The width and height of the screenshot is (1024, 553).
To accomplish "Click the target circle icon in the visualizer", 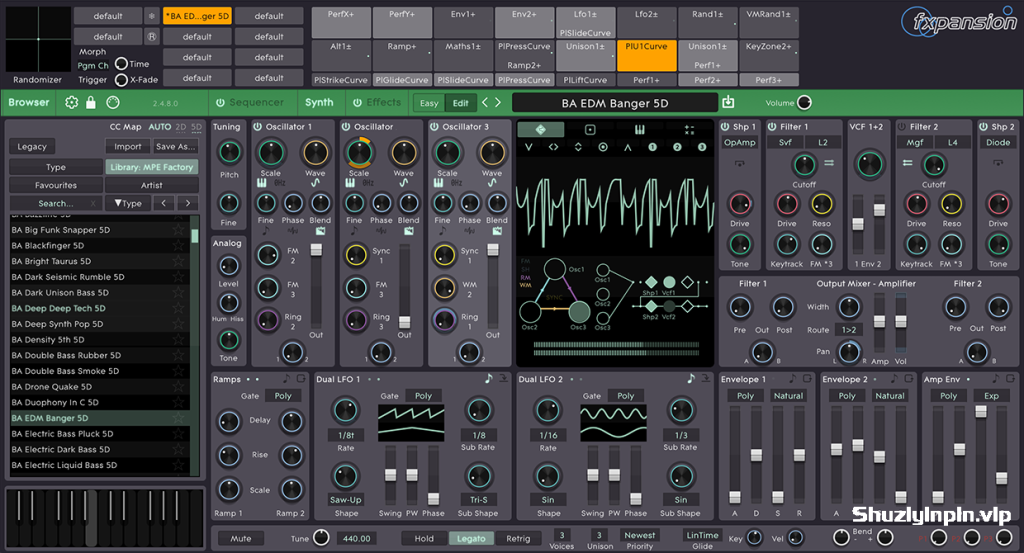I will pyautogui.click(x=603, y=147).
